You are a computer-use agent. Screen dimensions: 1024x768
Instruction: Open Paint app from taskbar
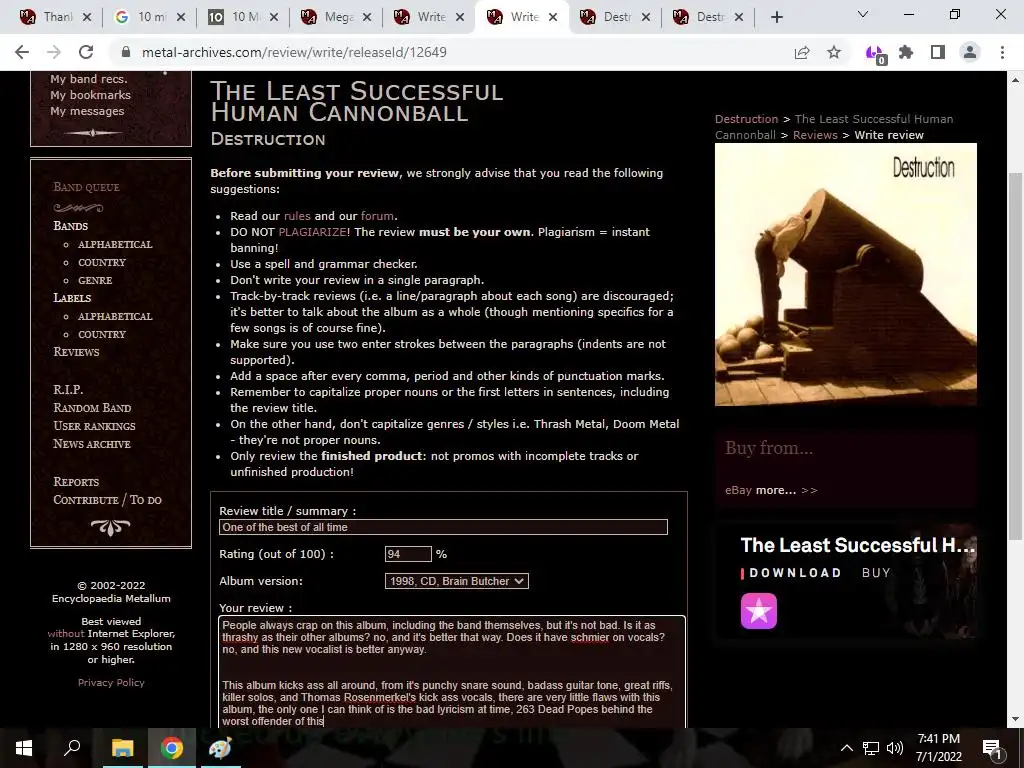(x=220, y=748)
